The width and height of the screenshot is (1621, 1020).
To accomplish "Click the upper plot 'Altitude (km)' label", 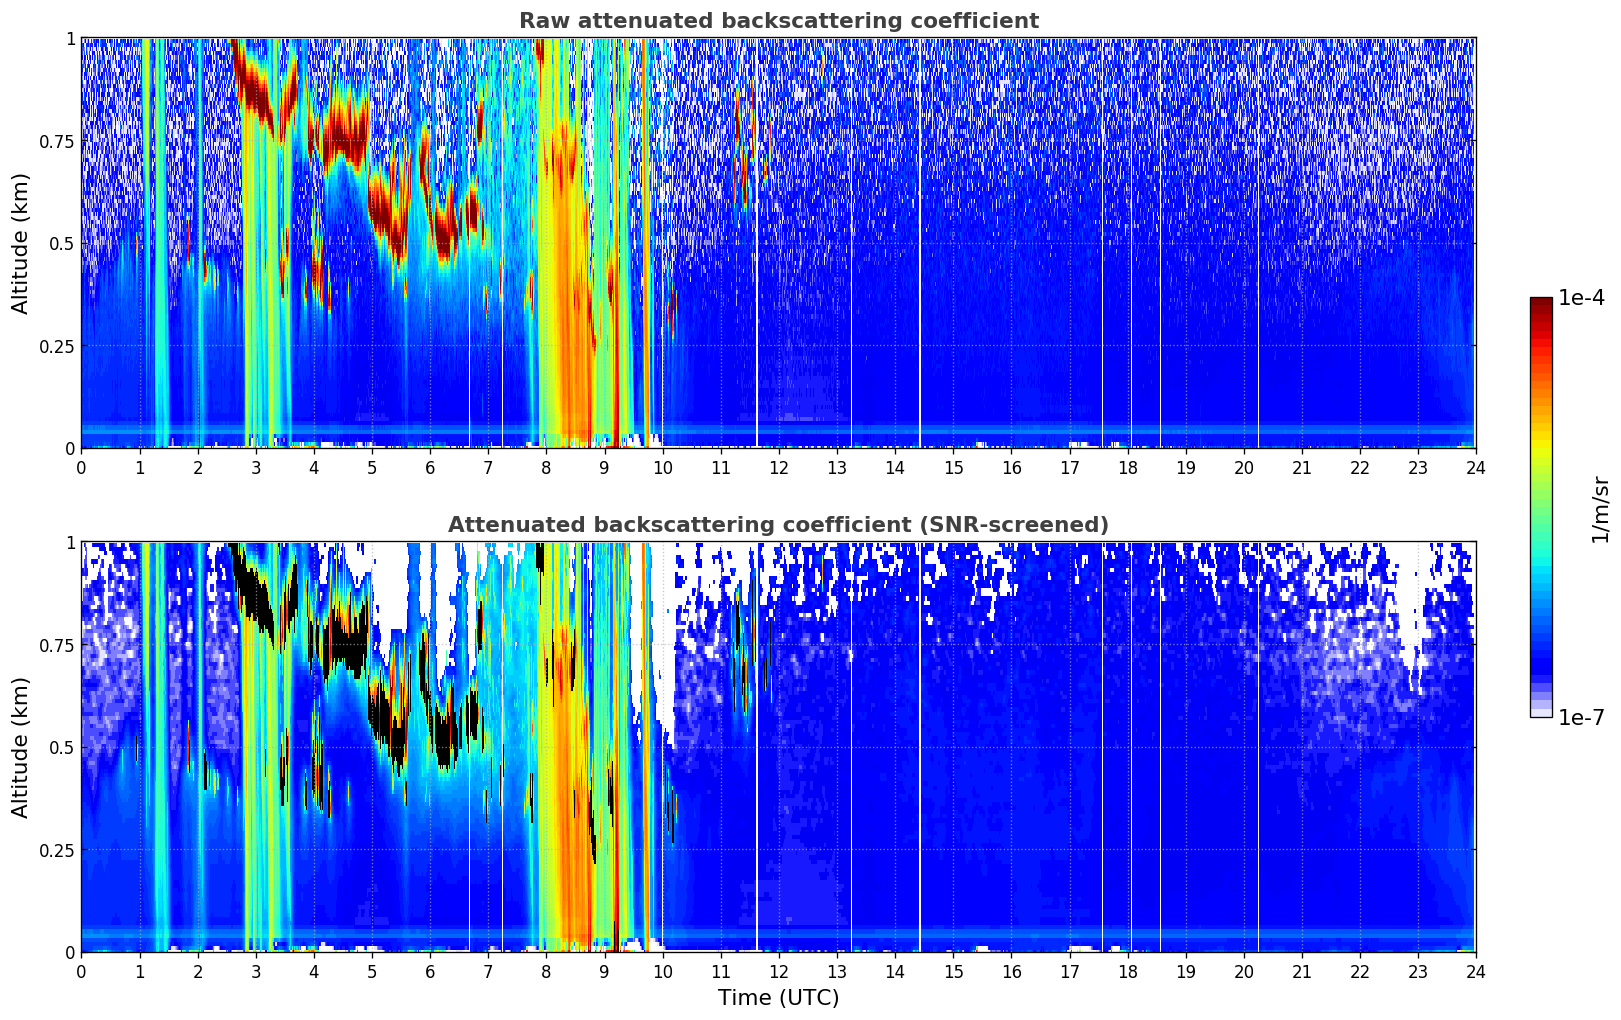I will [x=21, y=243].
